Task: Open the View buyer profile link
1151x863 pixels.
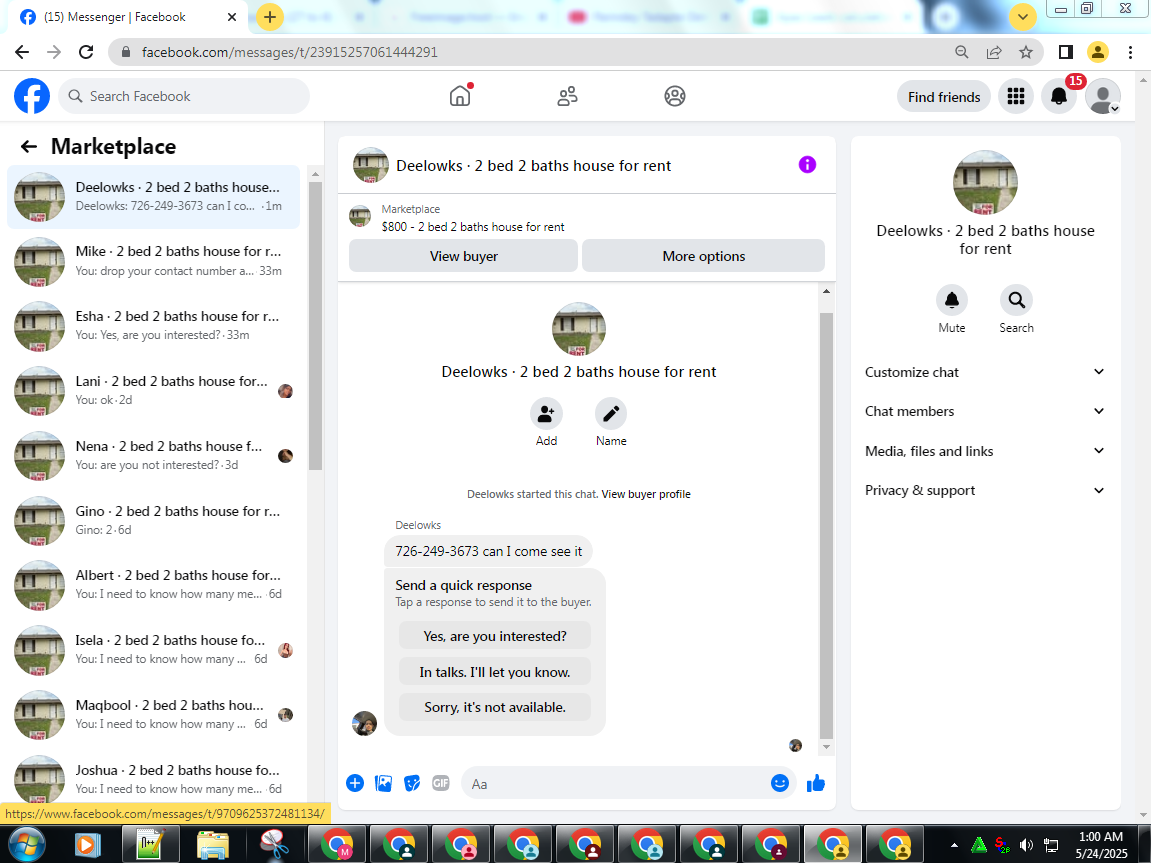Action: point(646,494)
